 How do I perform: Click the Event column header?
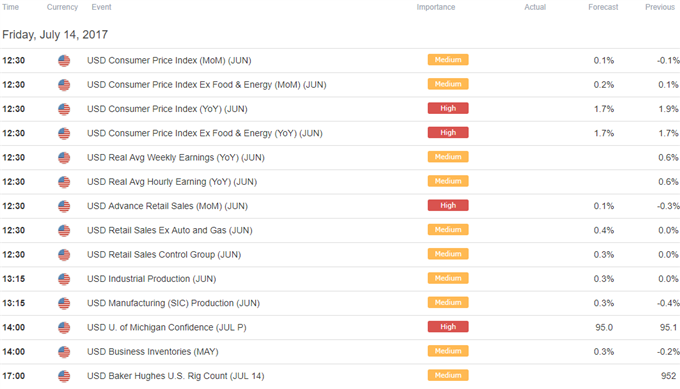click(x=101, y=7)
